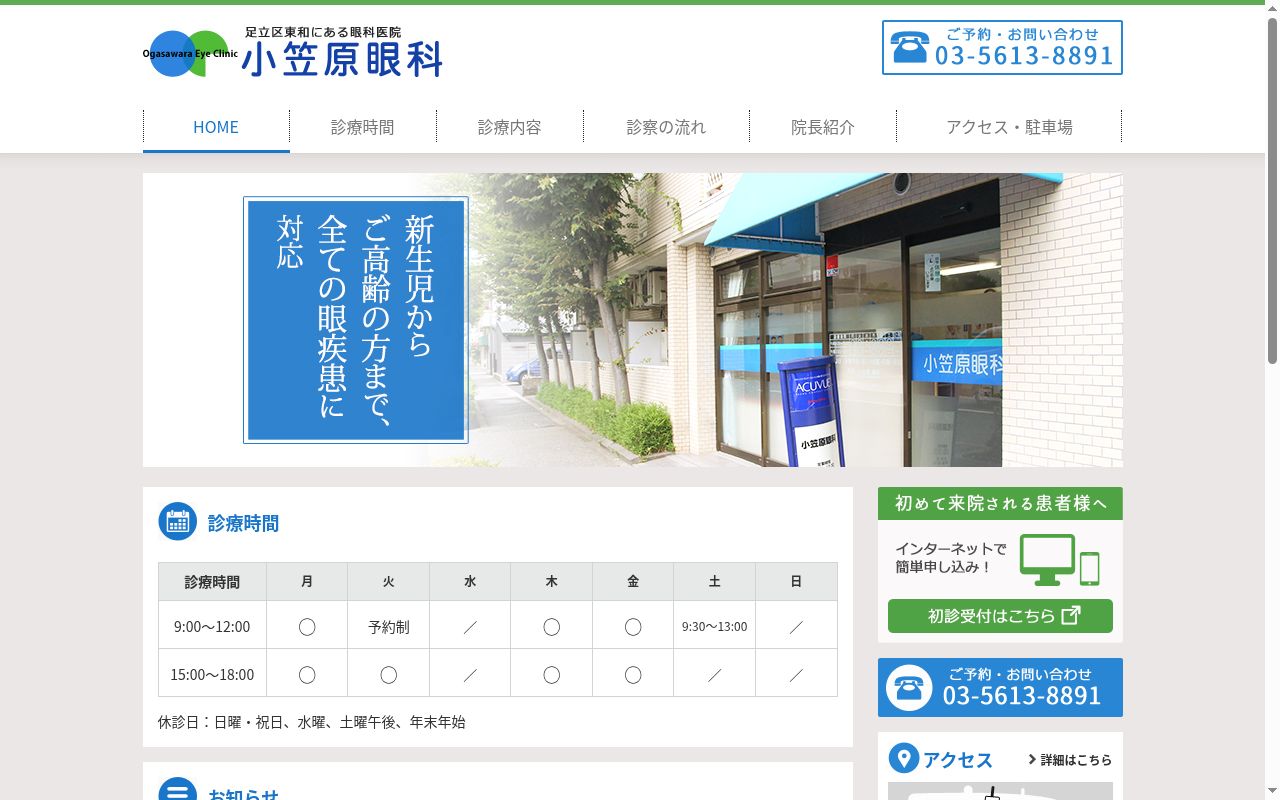
Task: Click the 予約制 cell under Tuesday
Action: coord(389,626)
